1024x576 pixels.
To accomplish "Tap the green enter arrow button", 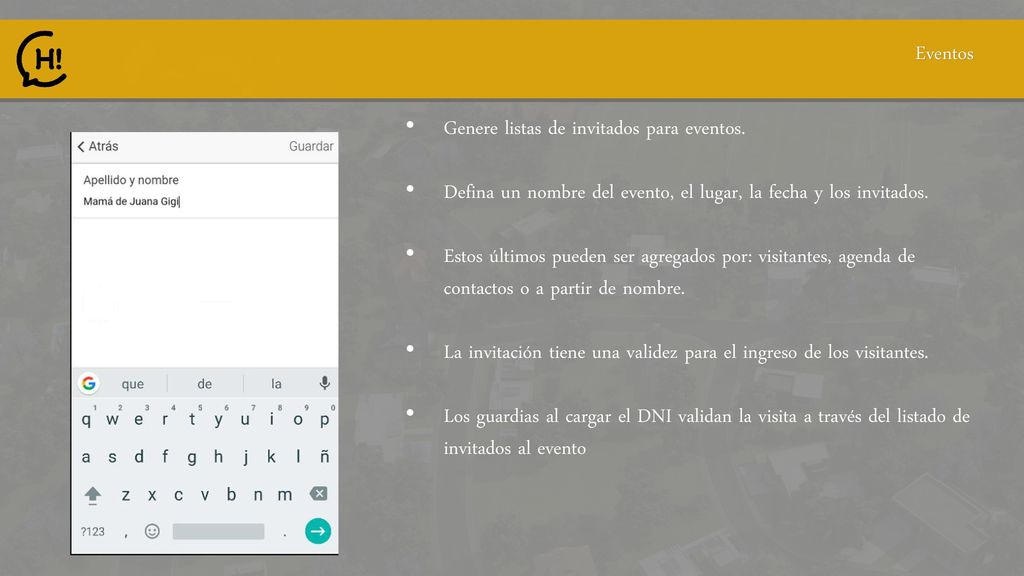I will pos(318,531).
